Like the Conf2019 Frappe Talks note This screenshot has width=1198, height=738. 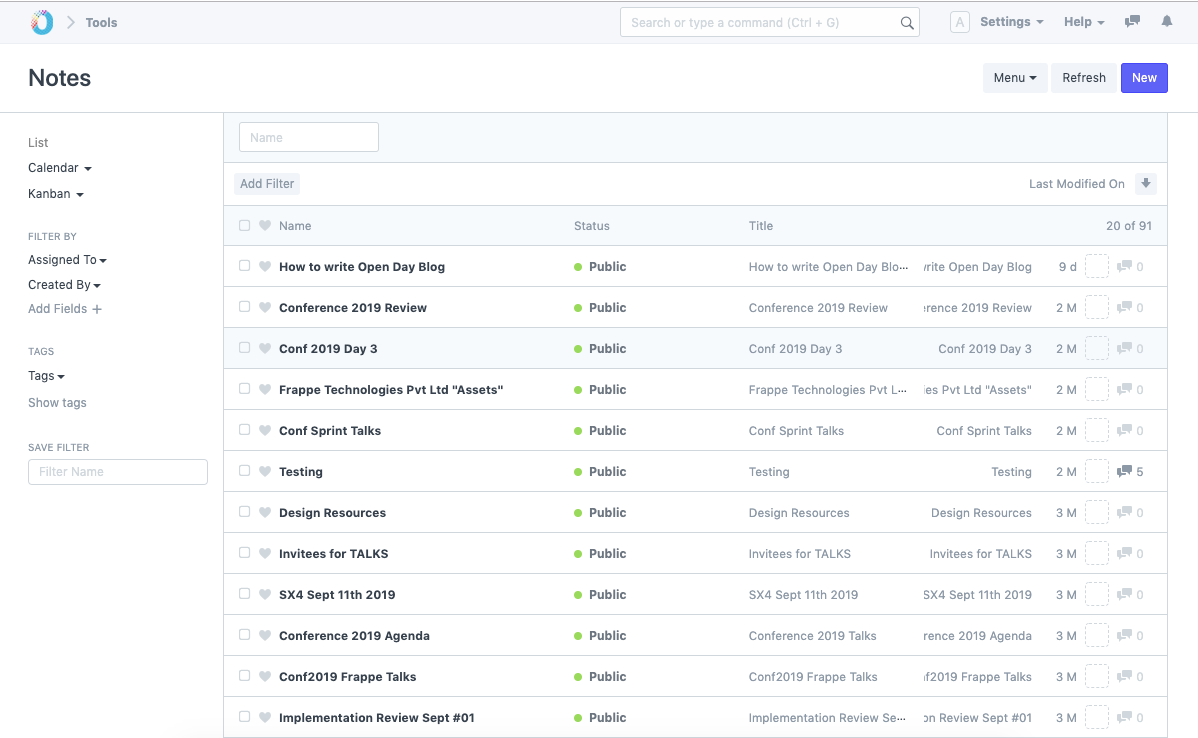coord(265,676)
